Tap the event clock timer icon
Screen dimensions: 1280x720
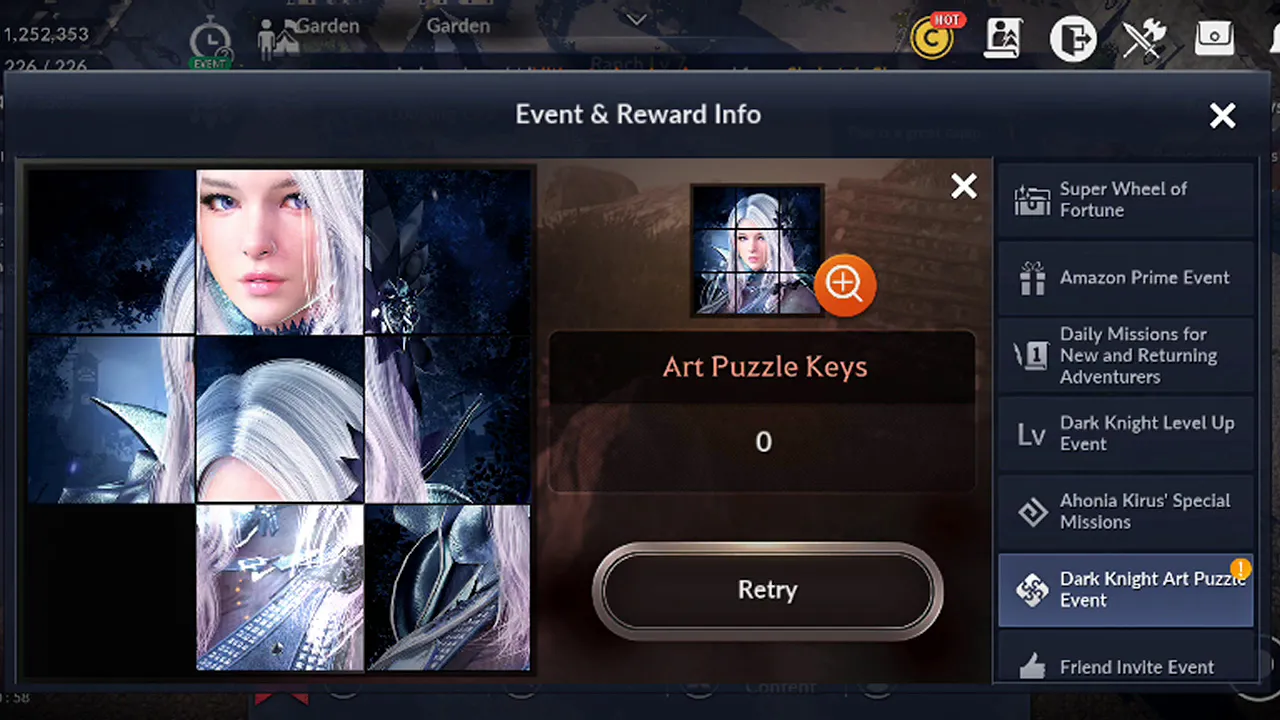[x=210, y=45]
